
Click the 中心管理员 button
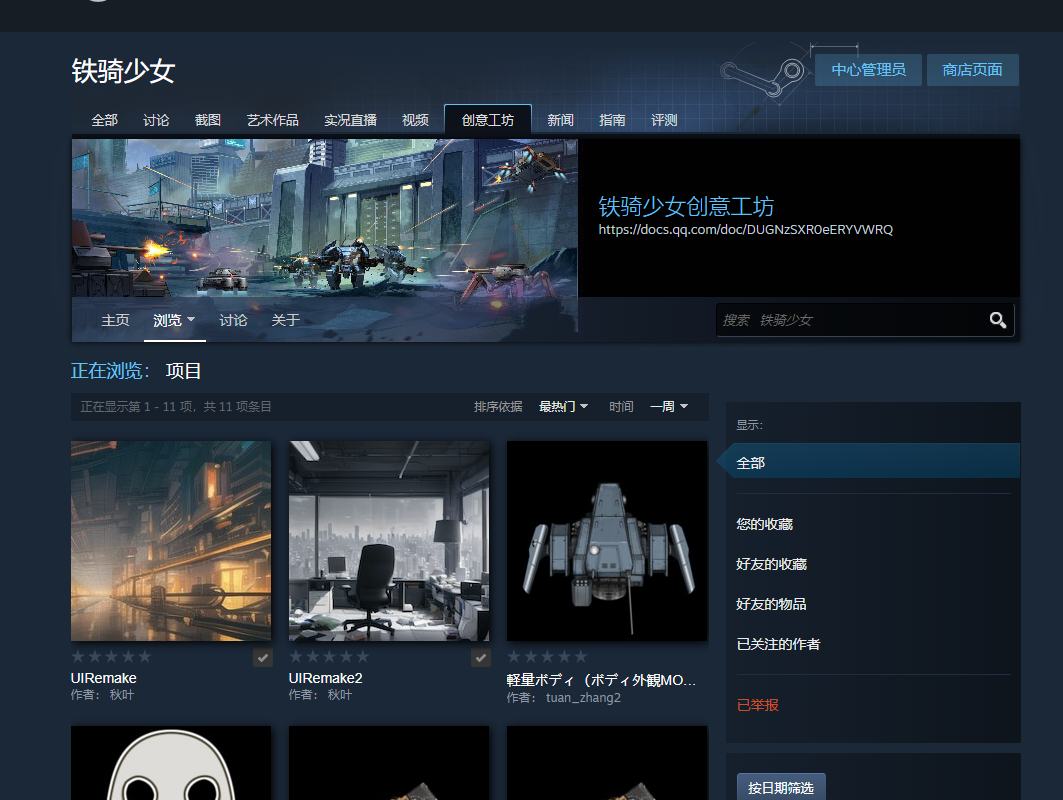868,70
